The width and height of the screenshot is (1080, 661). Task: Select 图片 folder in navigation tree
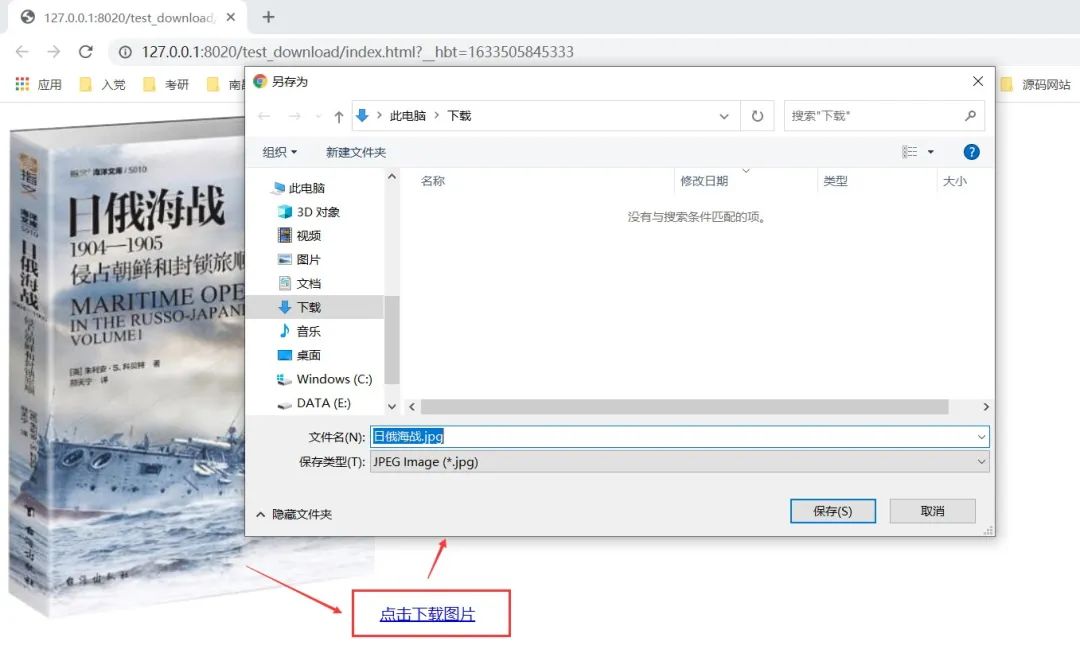[300, 260]
